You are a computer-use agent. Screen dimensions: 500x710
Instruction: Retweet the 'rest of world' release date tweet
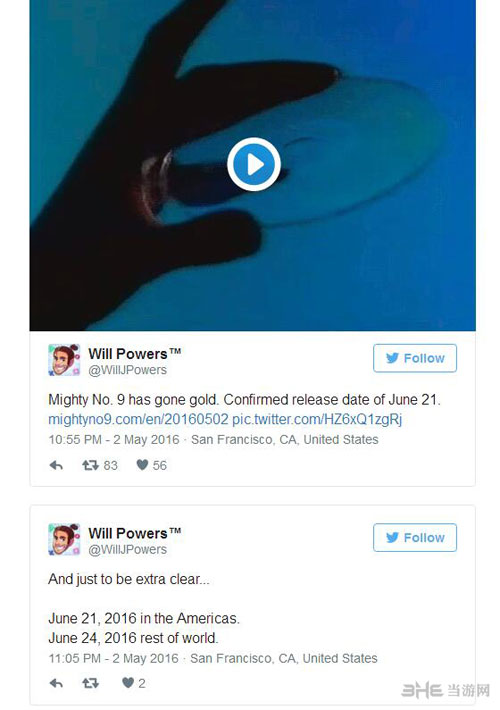click(90, 683)
